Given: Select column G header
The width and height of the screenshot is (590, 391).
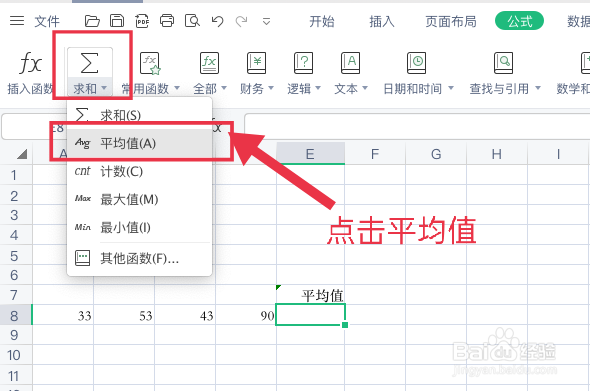Looking at the screenshot, I should [436, 154].
